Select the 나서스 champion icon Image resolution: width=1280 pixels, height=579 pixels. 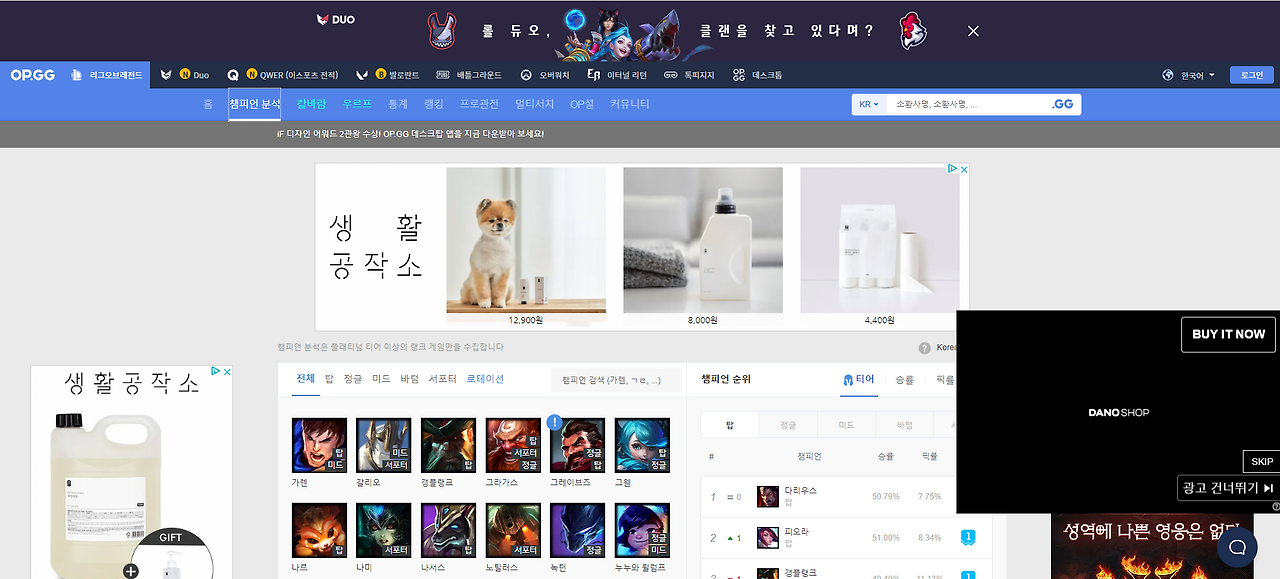tap(448, 530)
